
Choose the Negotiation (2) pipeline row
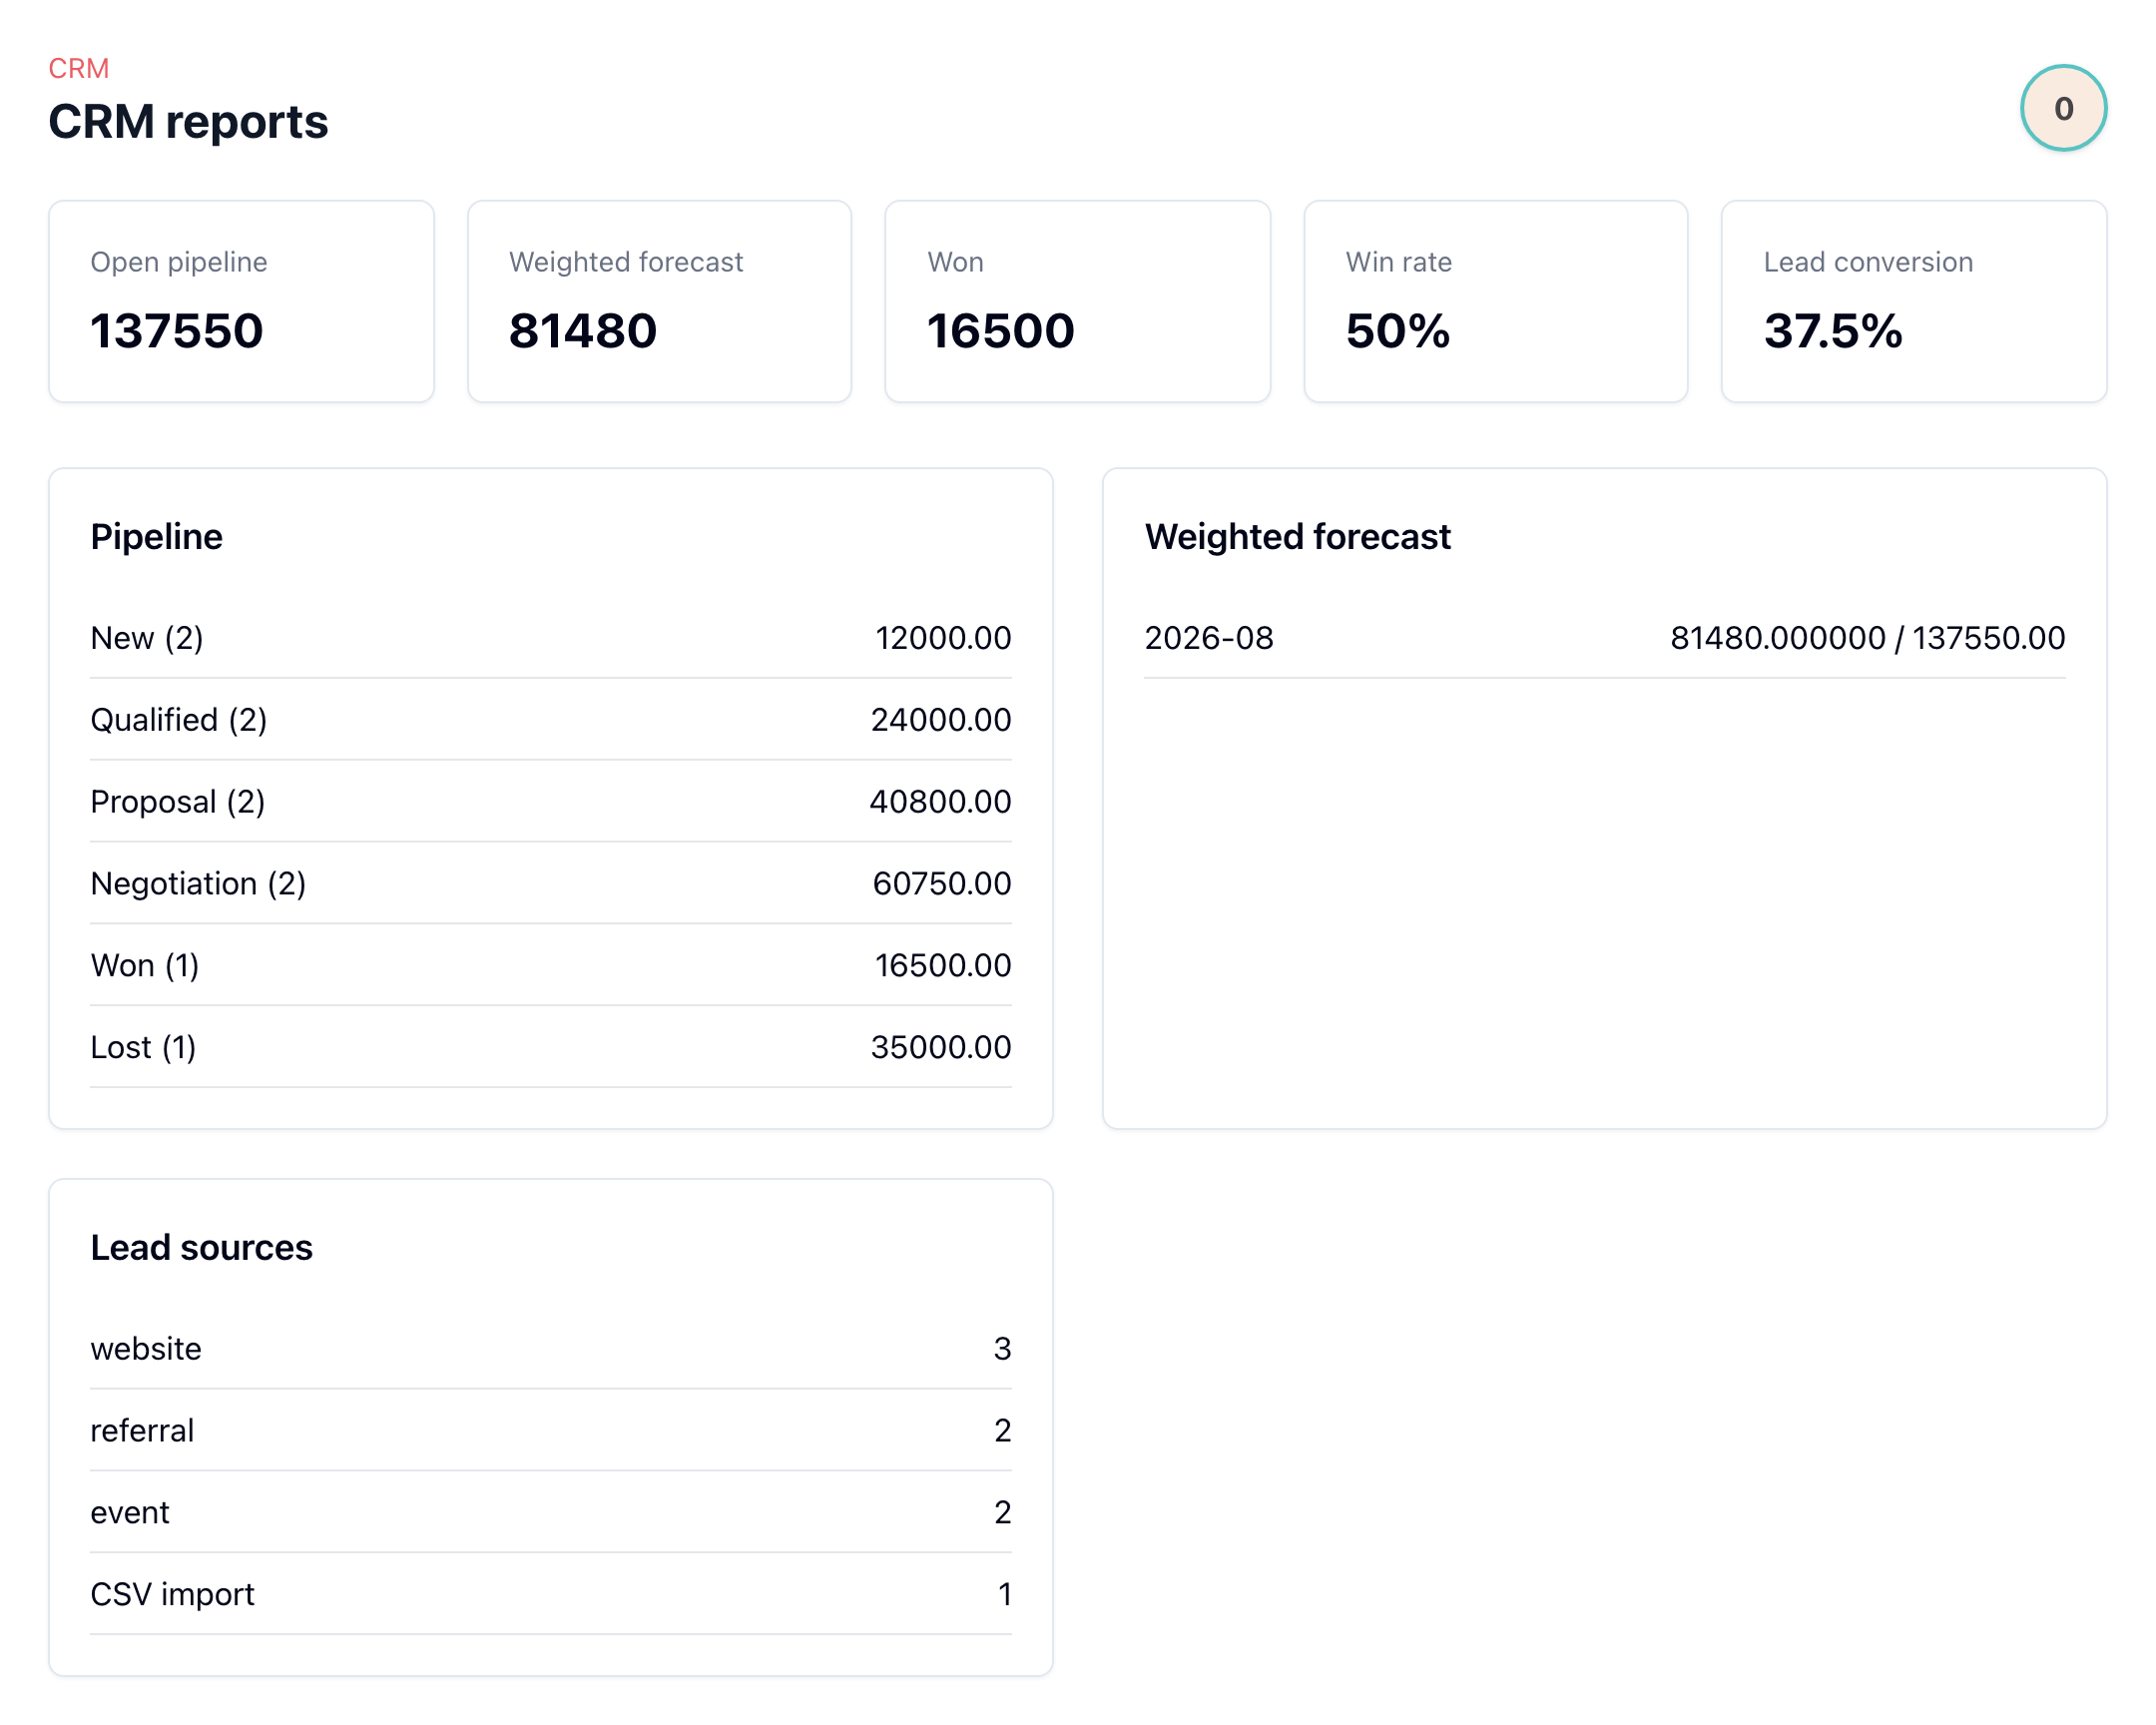coord(551,884)
